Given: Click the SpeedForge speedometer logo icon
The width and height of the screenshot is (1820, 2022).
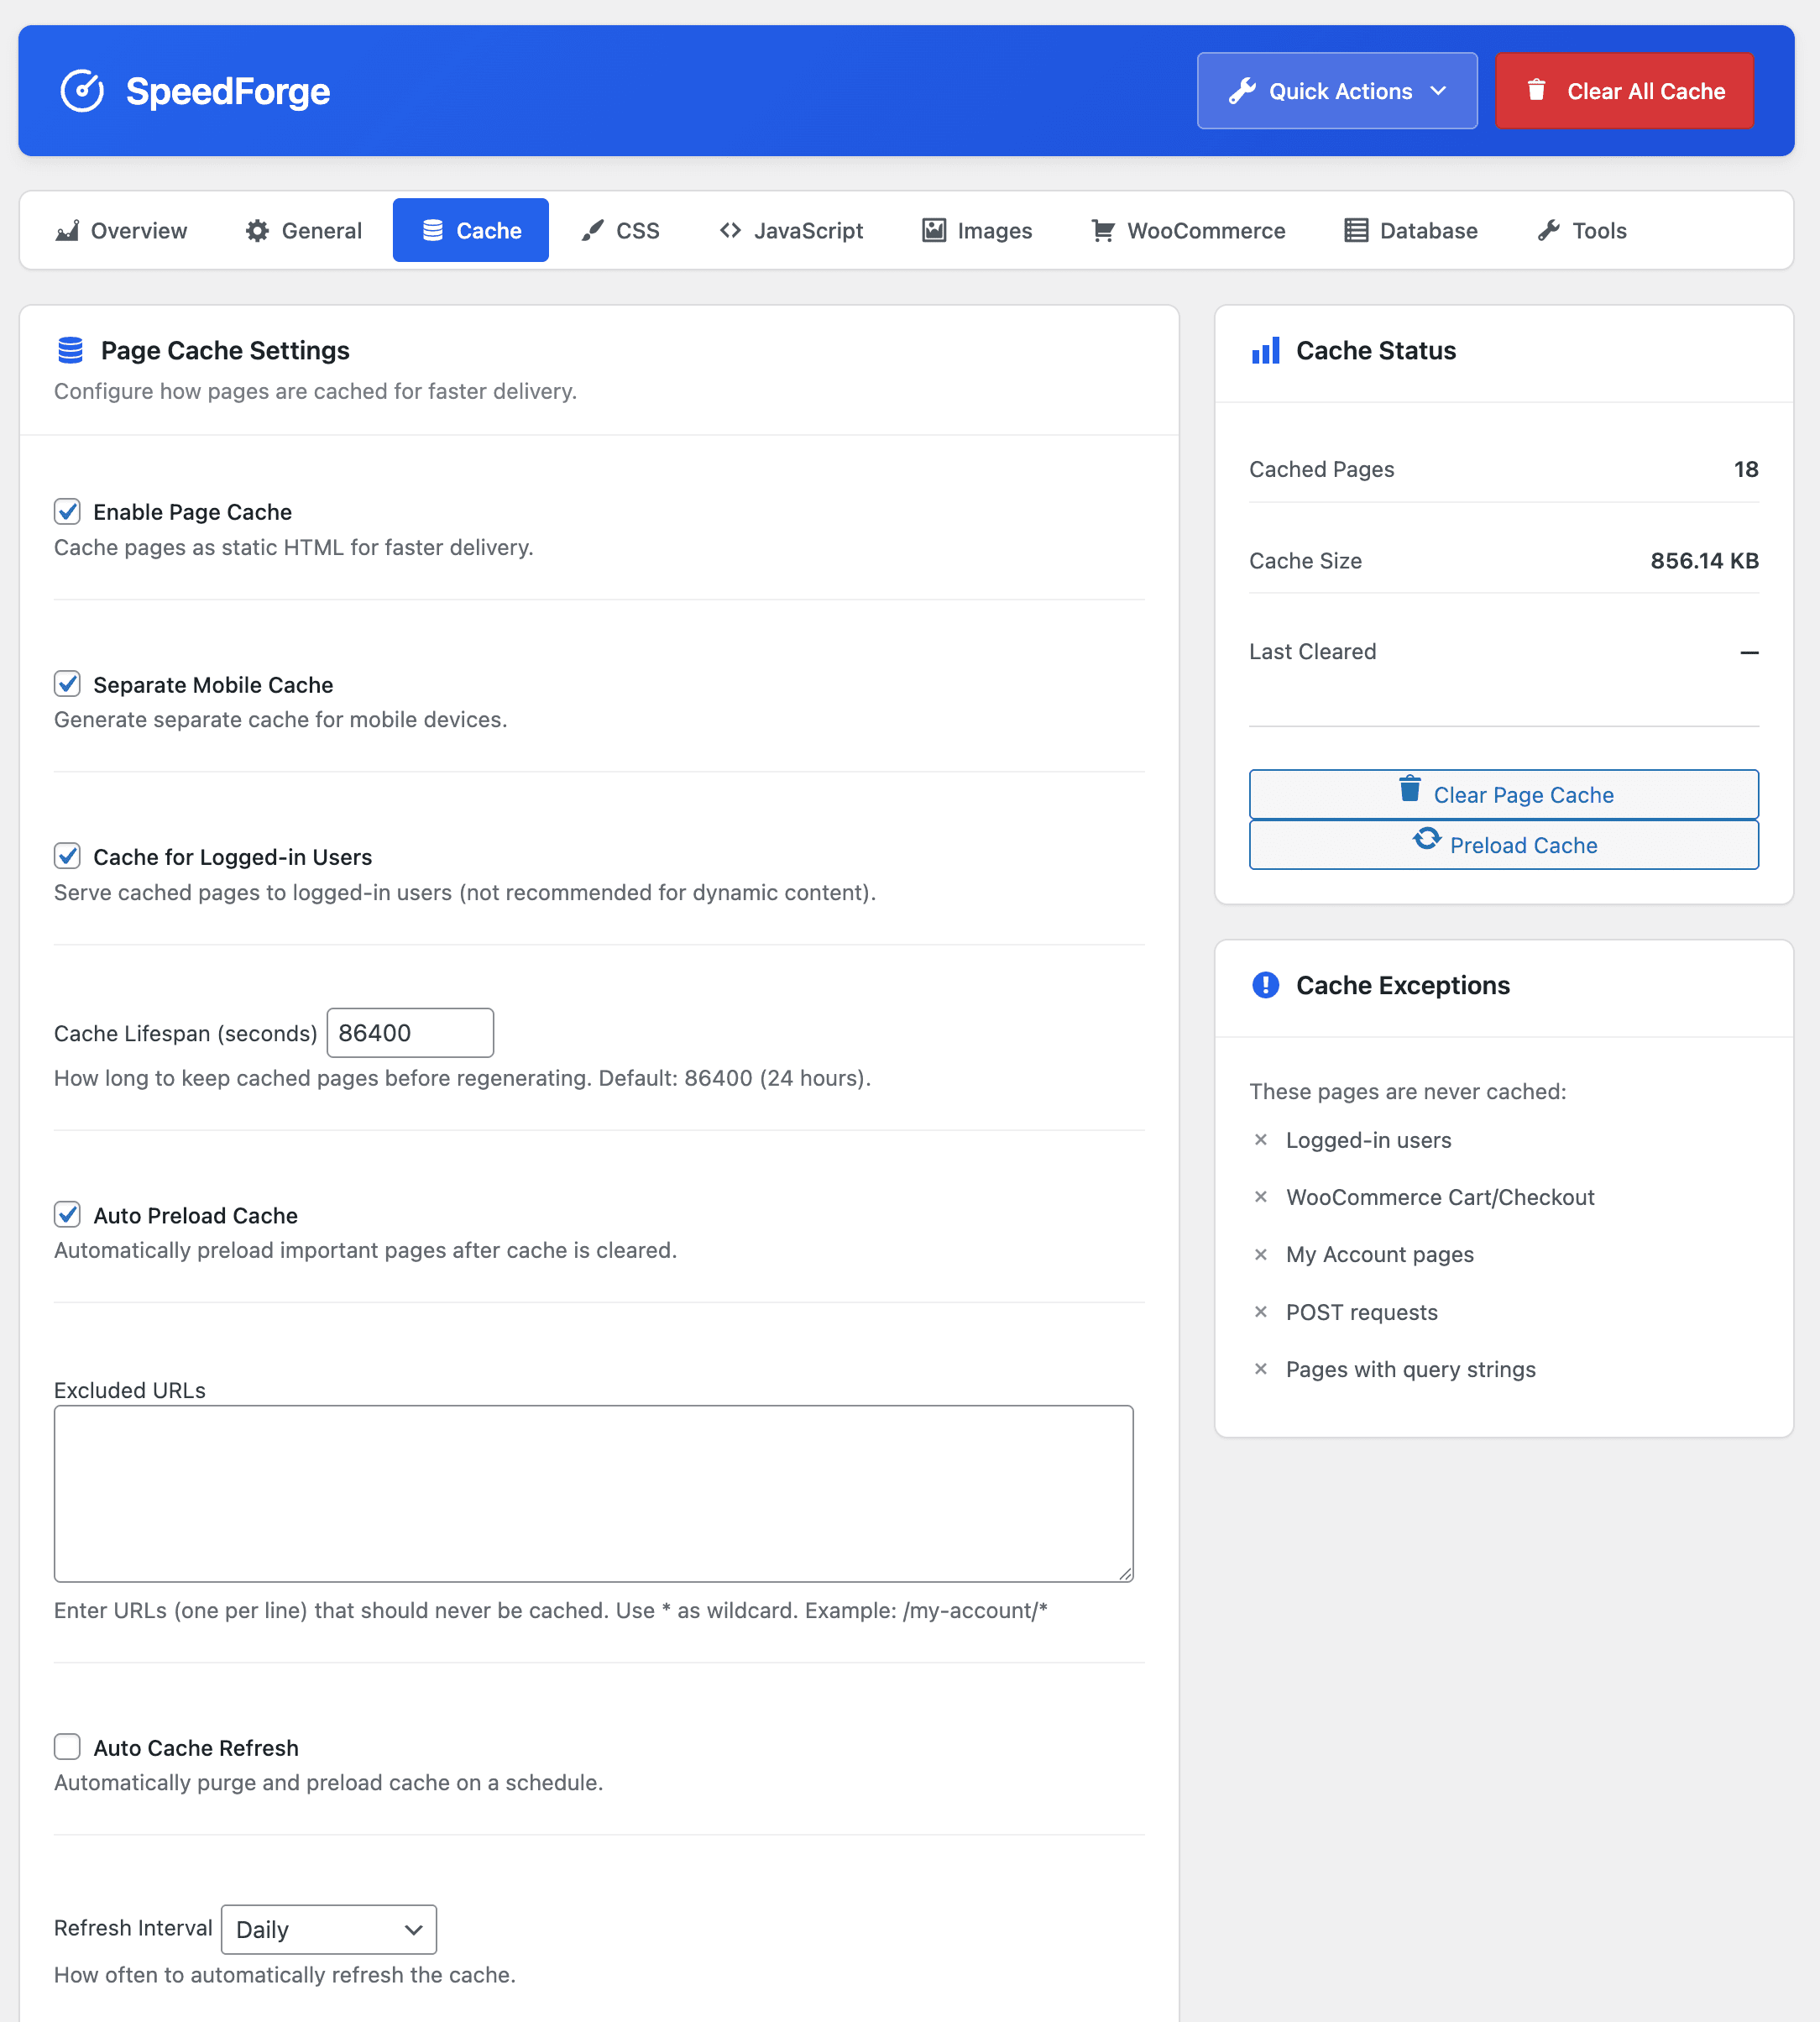Looking at the screenshot, I should [x=82, y=91].
